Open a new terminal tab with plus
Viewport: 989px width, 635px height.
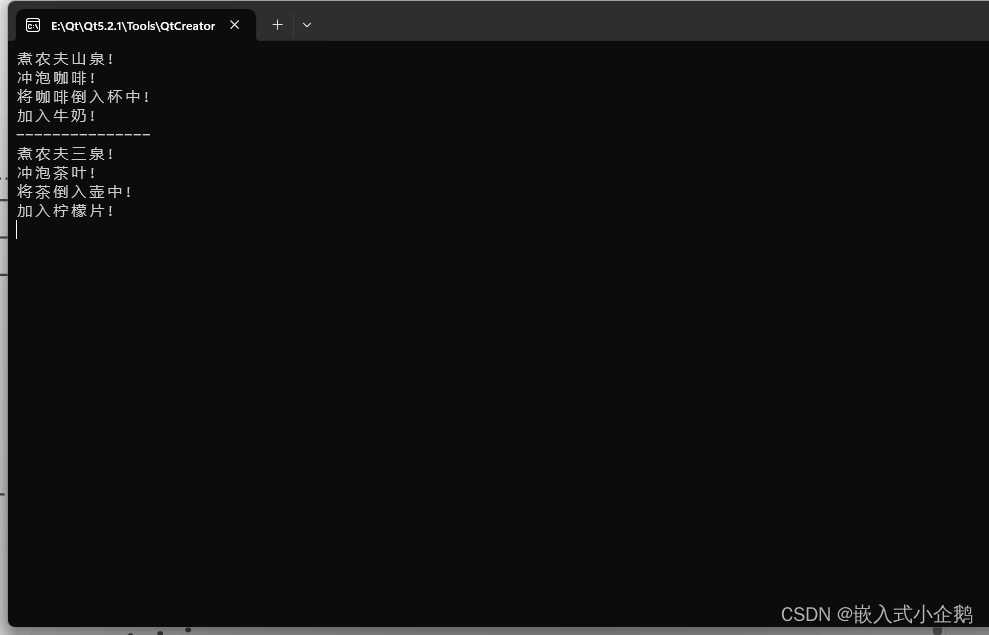click(278, 25)
